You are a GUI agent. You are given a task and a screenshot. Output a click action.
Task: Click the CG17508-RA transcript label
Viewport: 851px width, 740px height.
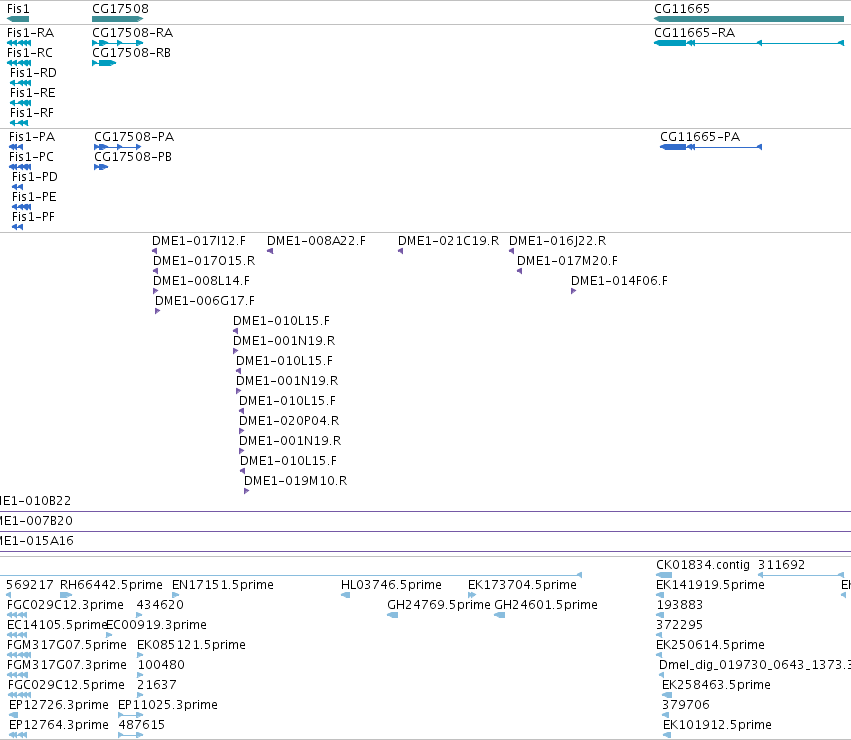pos(132,33)
